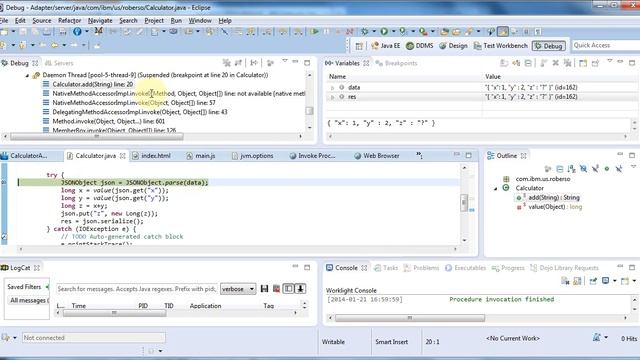This screenshot has width=640, height=360.
Task: Select the All messages saved filter
Action: tap(28, 300)
